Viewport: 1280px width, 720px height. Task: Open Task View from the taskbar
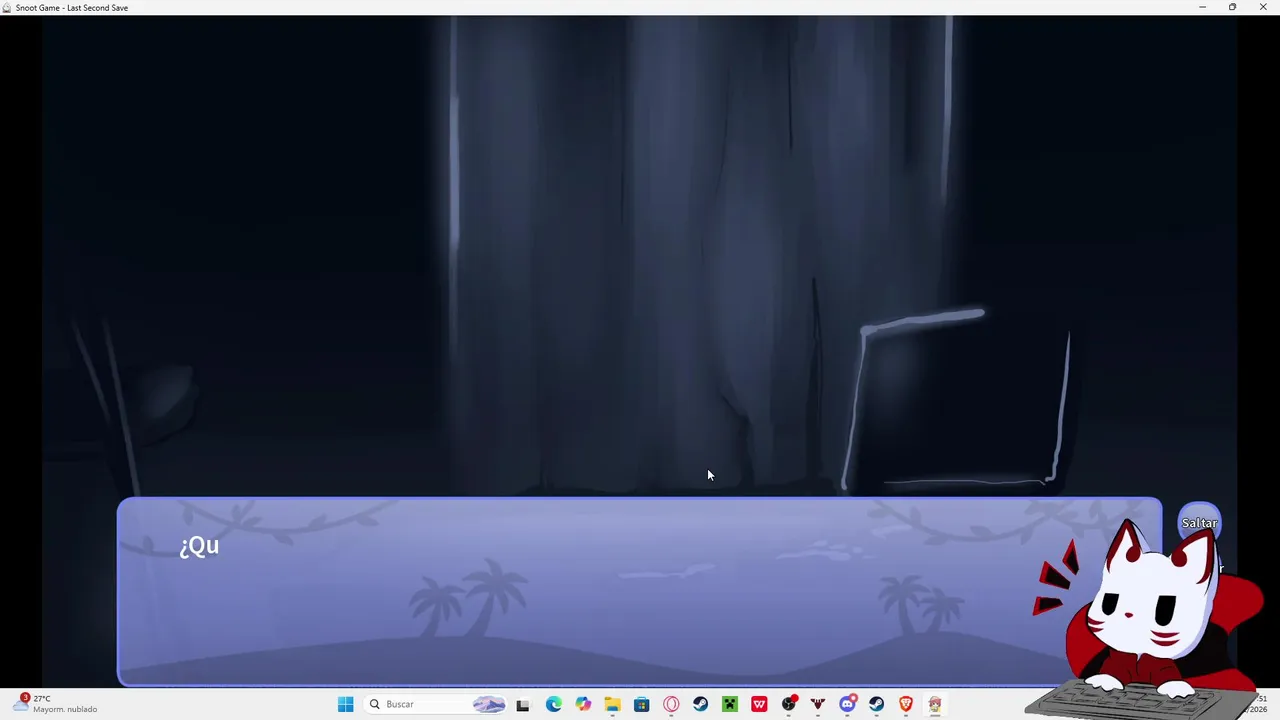(523, 704)
